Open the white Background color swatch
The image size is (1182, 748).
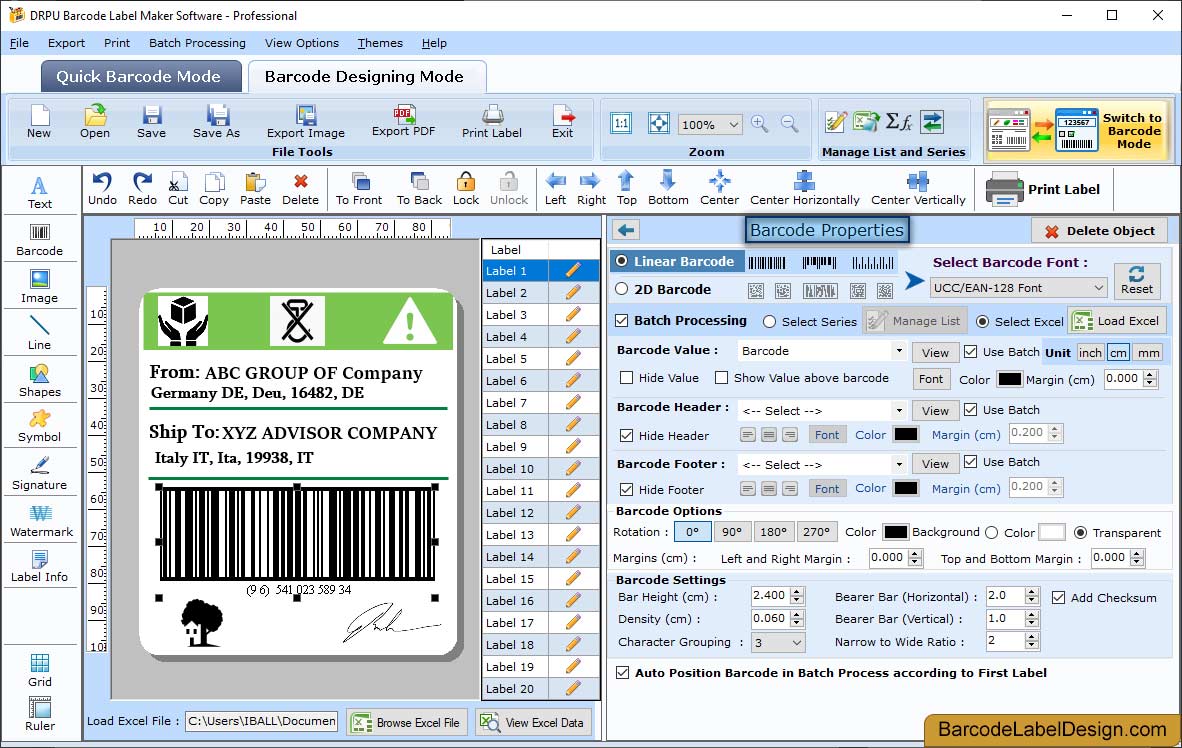(1052, 532)
